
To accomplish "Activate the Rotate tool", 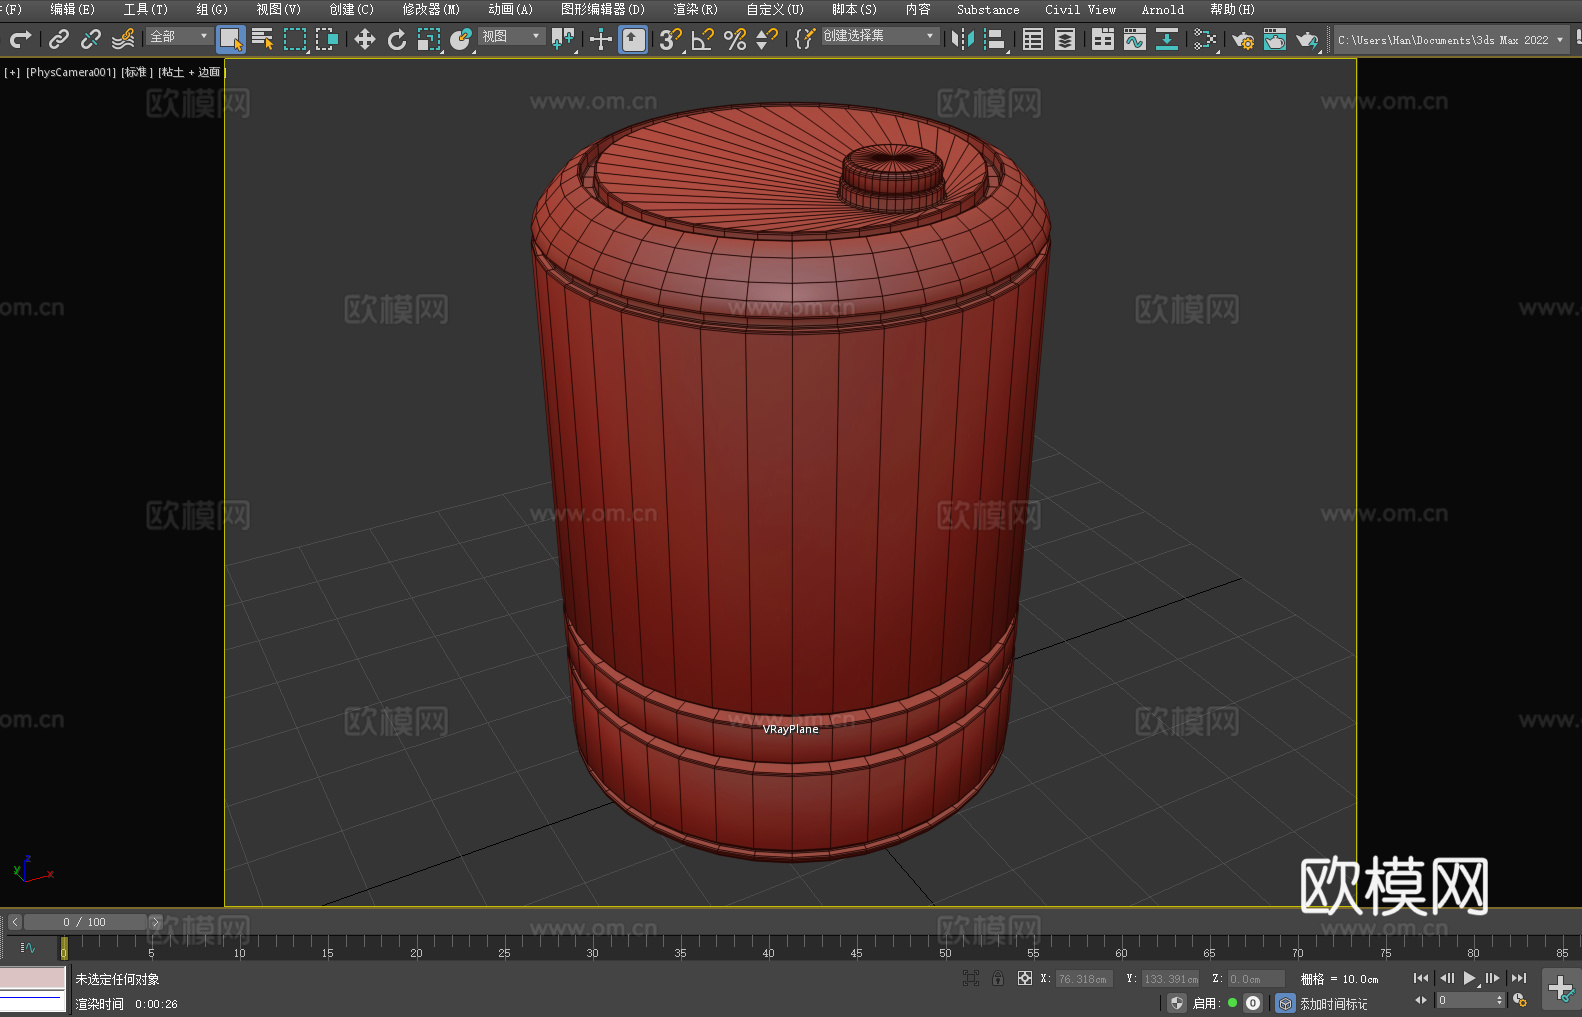I will tap(397, 39).
